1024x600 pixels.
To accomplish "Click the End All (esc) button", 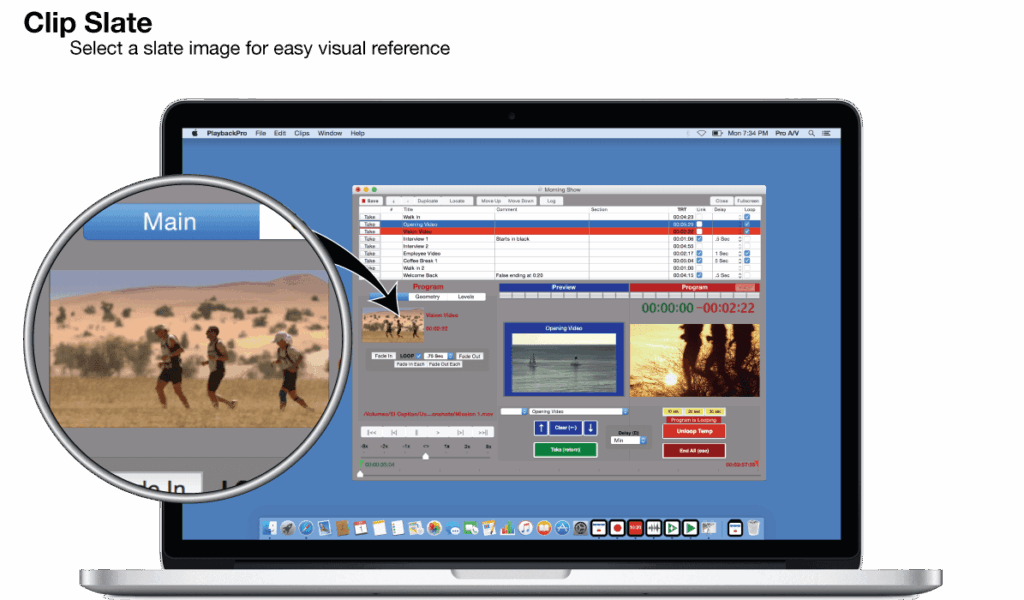I will [694, 450].
